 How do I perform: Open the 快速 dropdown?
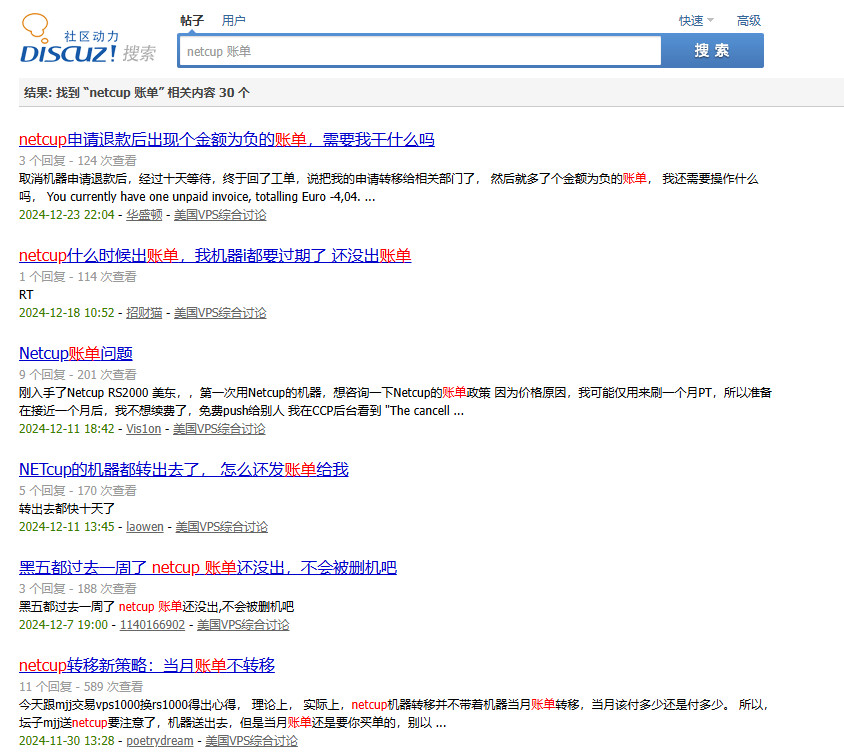click(x=695, y=21)
